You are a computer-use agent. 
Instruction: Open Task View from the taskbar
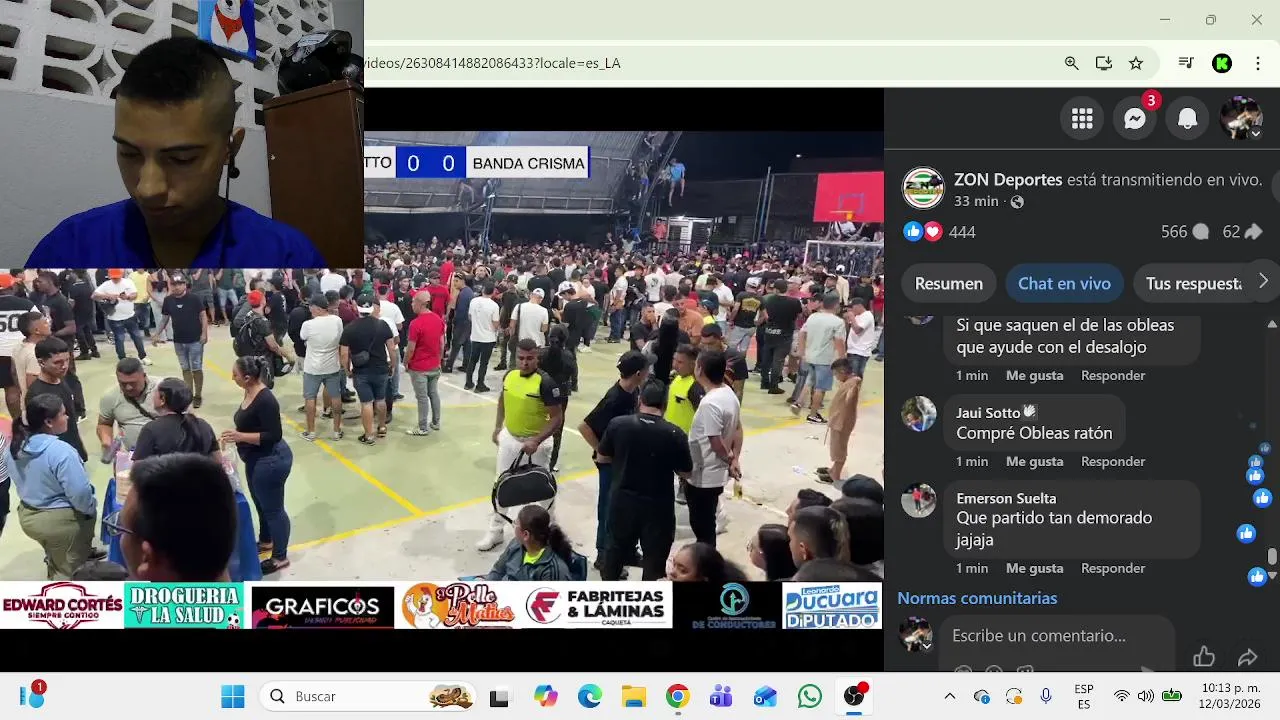499,697
